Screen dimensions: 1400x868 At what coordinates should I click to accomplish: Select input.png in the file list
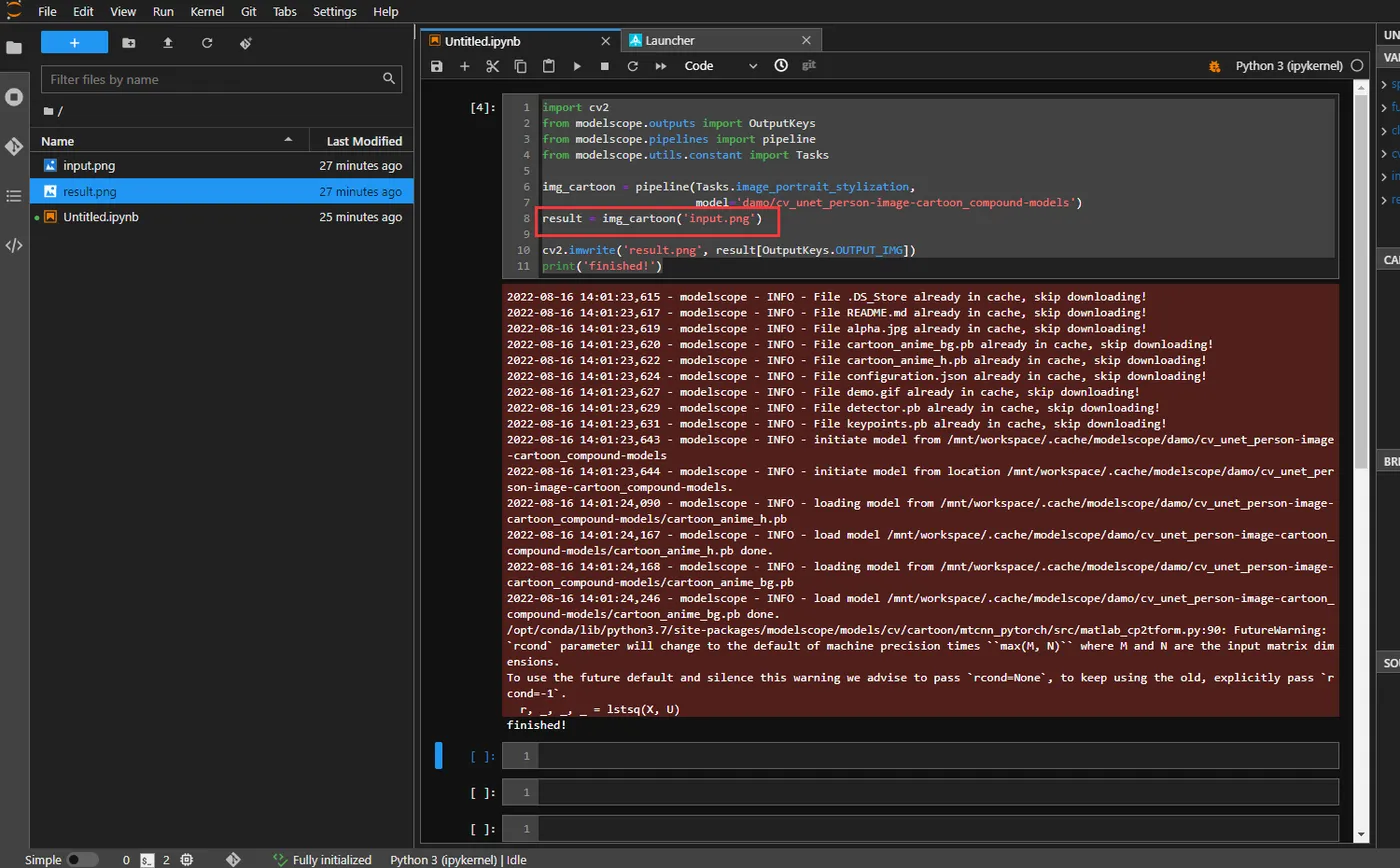point(222,165)
